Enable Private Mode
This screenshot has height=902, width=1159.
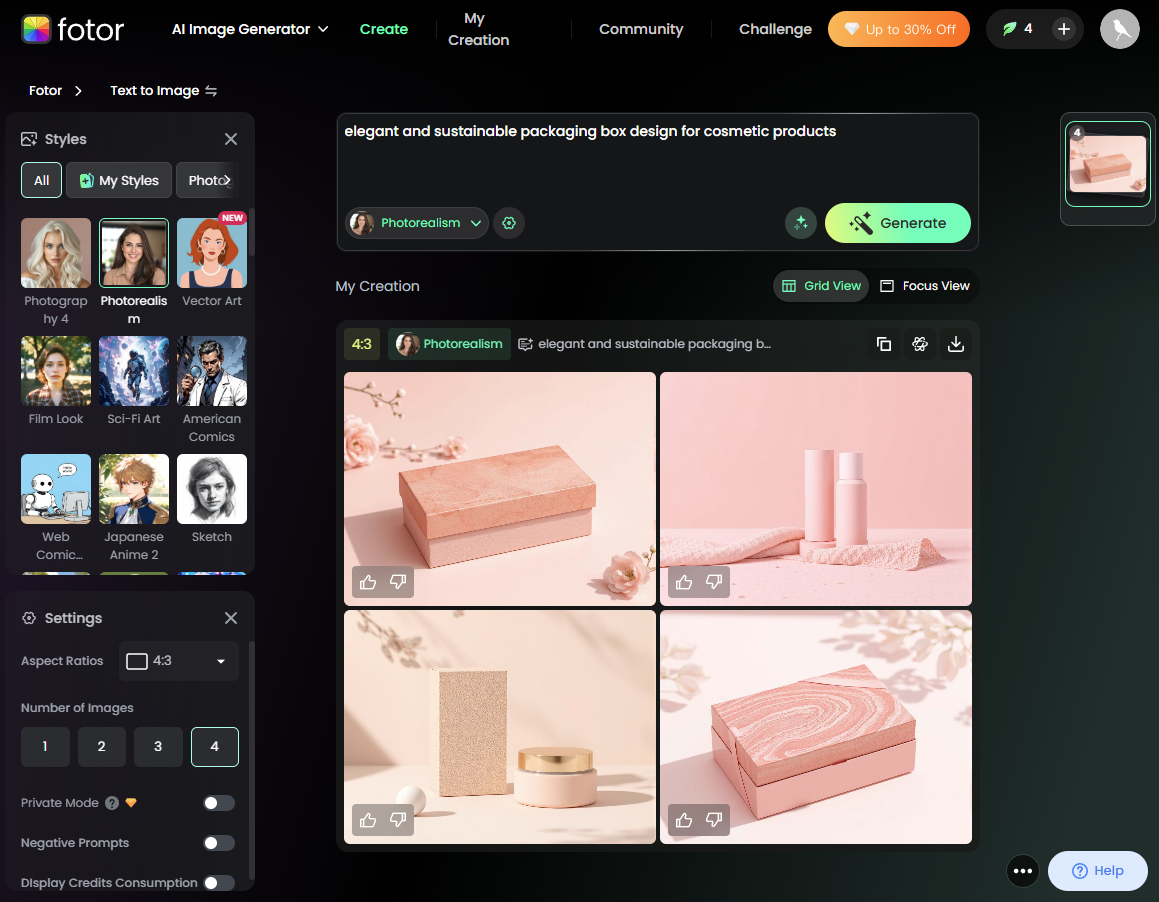point(218,803)
